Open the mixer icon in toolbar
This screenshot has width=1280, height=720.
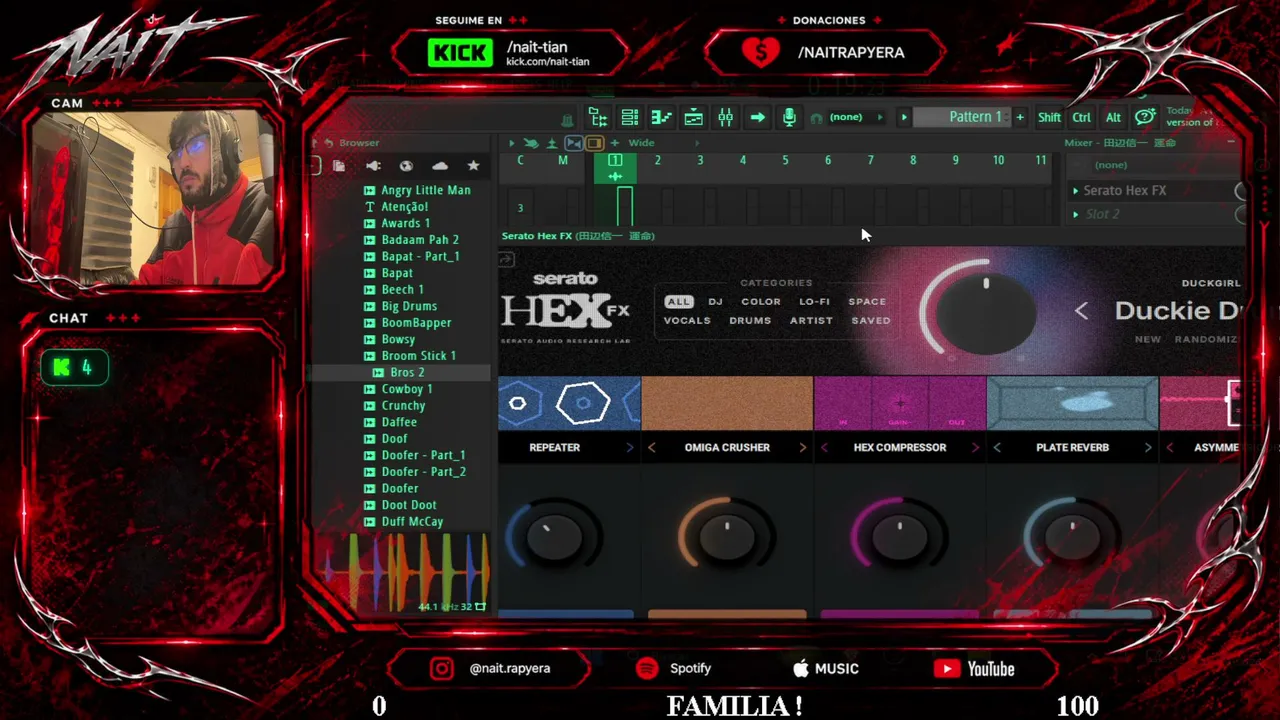click(x=725, y=117)
